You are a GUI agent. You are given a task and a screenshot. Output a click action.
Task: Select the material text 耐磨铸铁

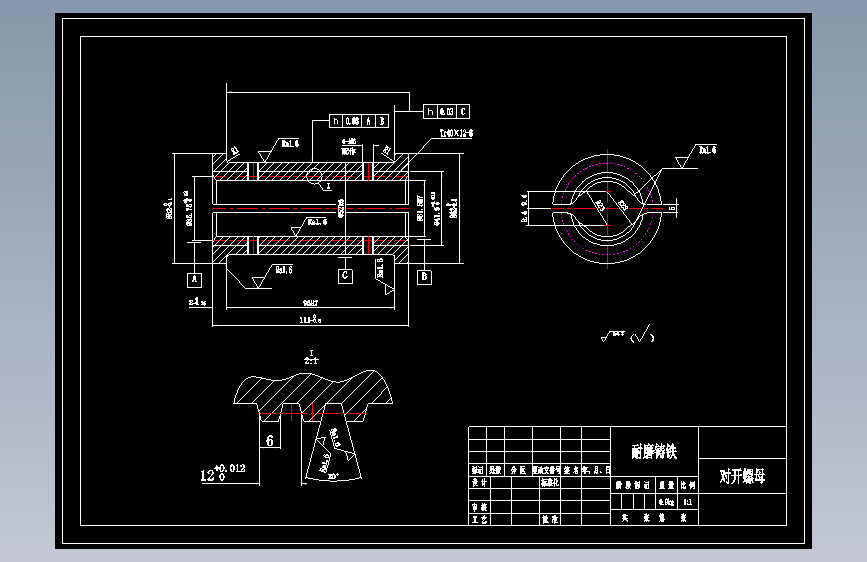tap(654, 451)
